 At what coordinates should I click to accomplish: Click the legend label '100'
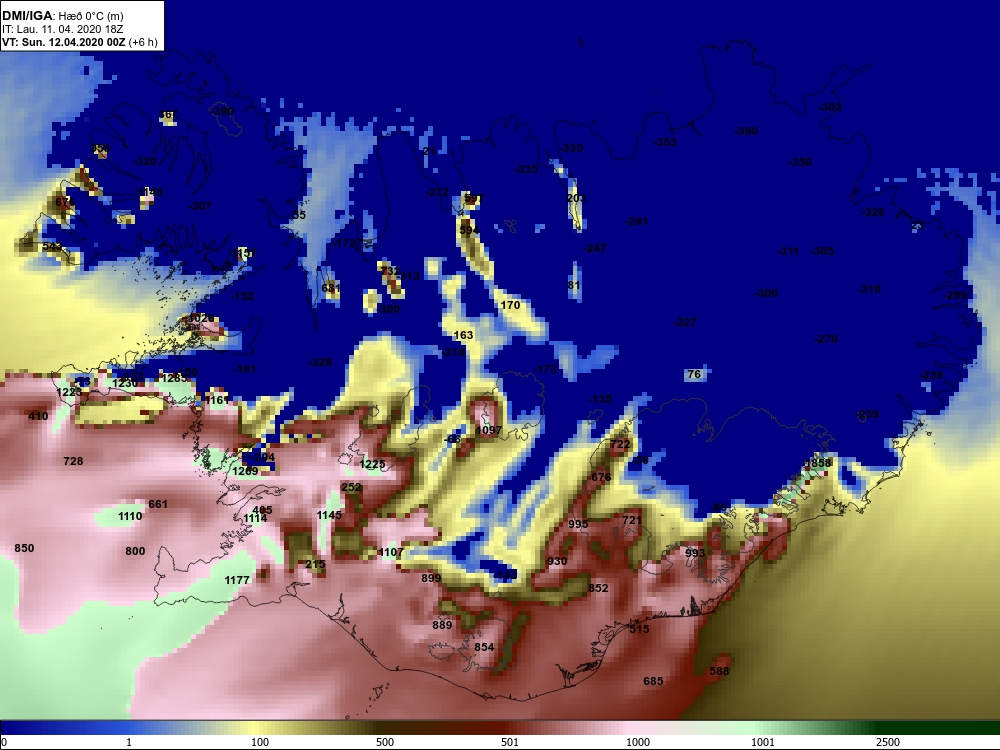260,742
